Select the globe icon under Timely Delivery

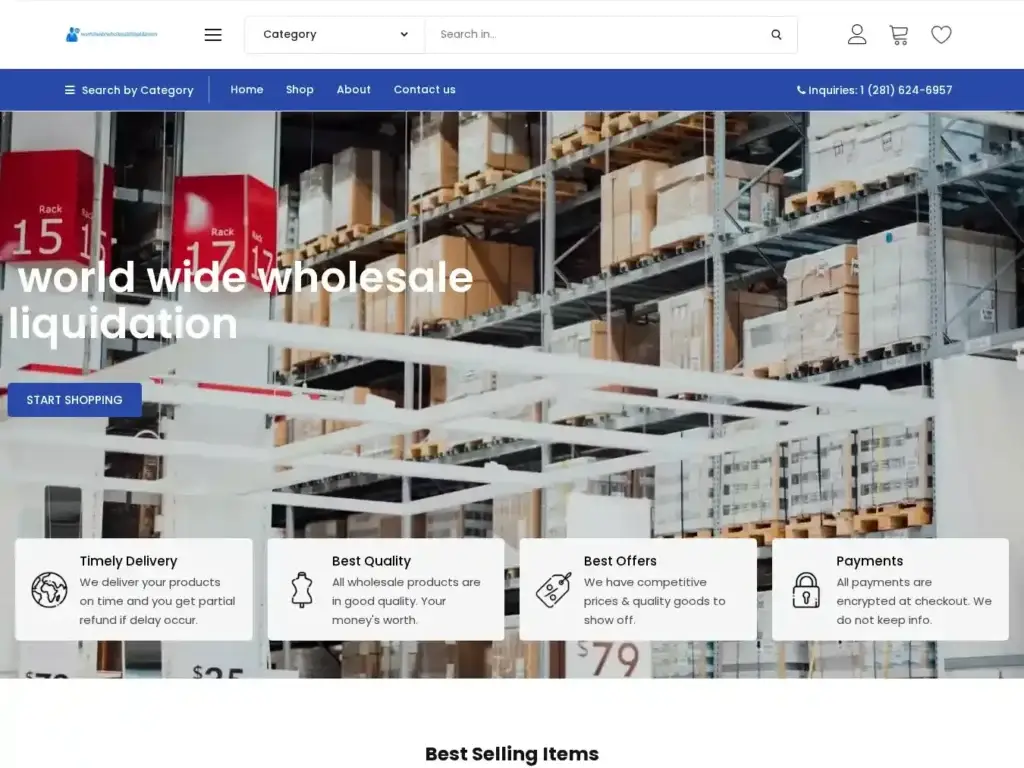pos(47,590)
